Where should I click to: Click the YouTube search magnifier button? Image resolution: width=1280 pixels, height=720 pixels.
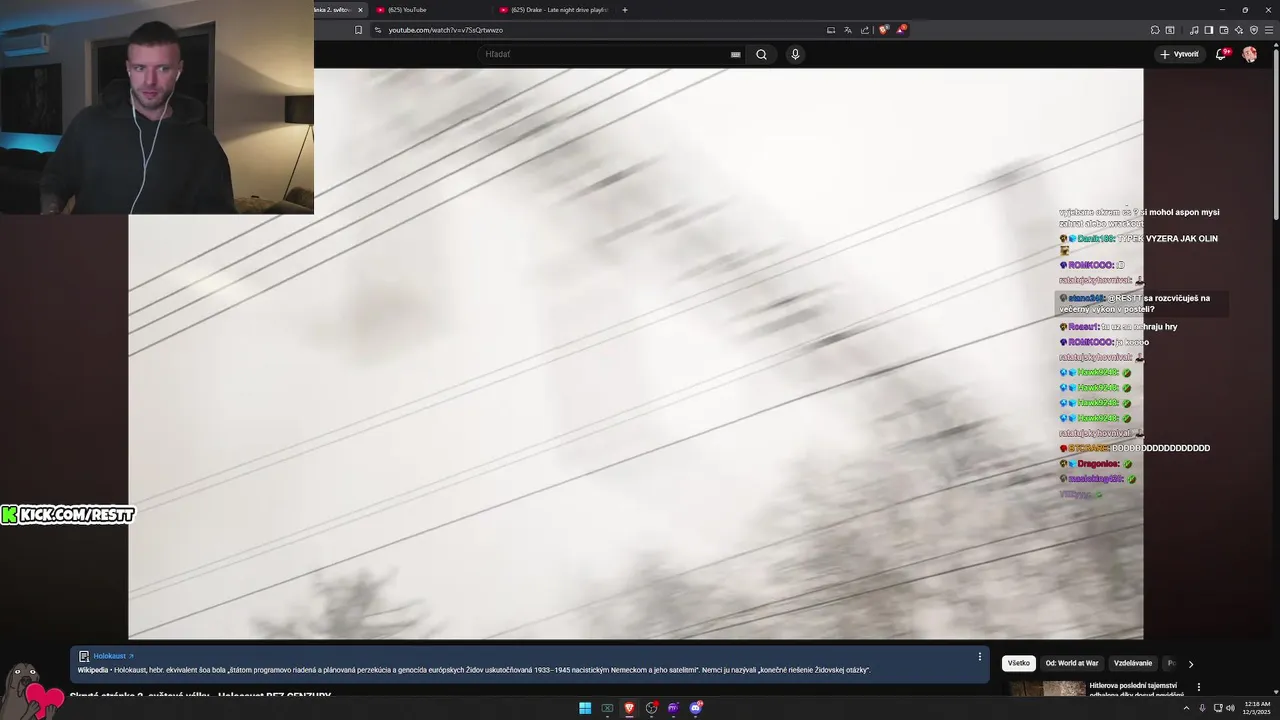(761, 54)
